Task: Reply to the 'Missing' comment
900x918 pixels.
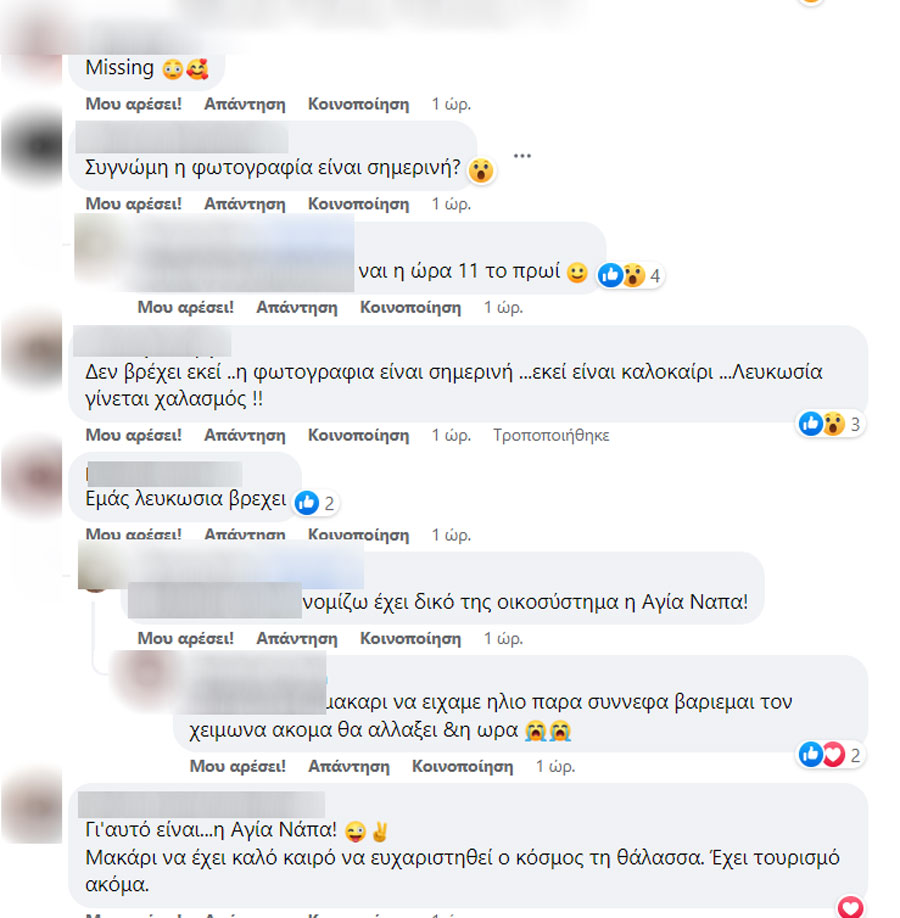Action: [x=245, y=104]
